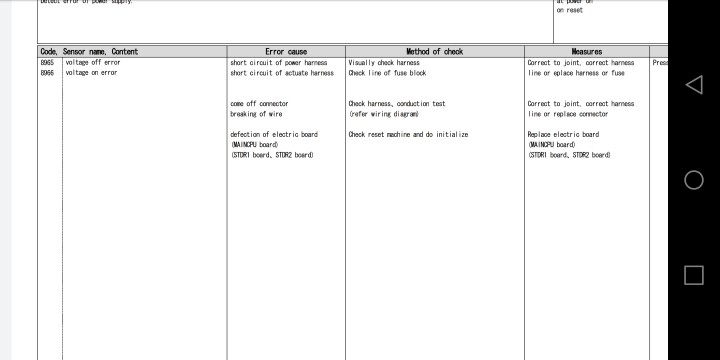Select 'short circuit of power harness' text
The height and width of the screenshot is (360, 720).
(279, 62)
